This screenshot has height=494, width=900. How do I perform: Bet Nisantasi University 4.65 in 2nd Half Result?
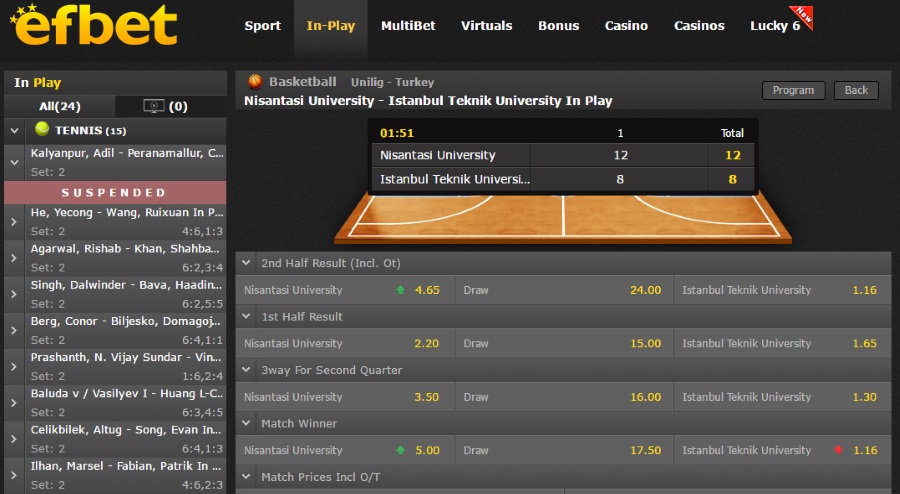tap(344, 290)
